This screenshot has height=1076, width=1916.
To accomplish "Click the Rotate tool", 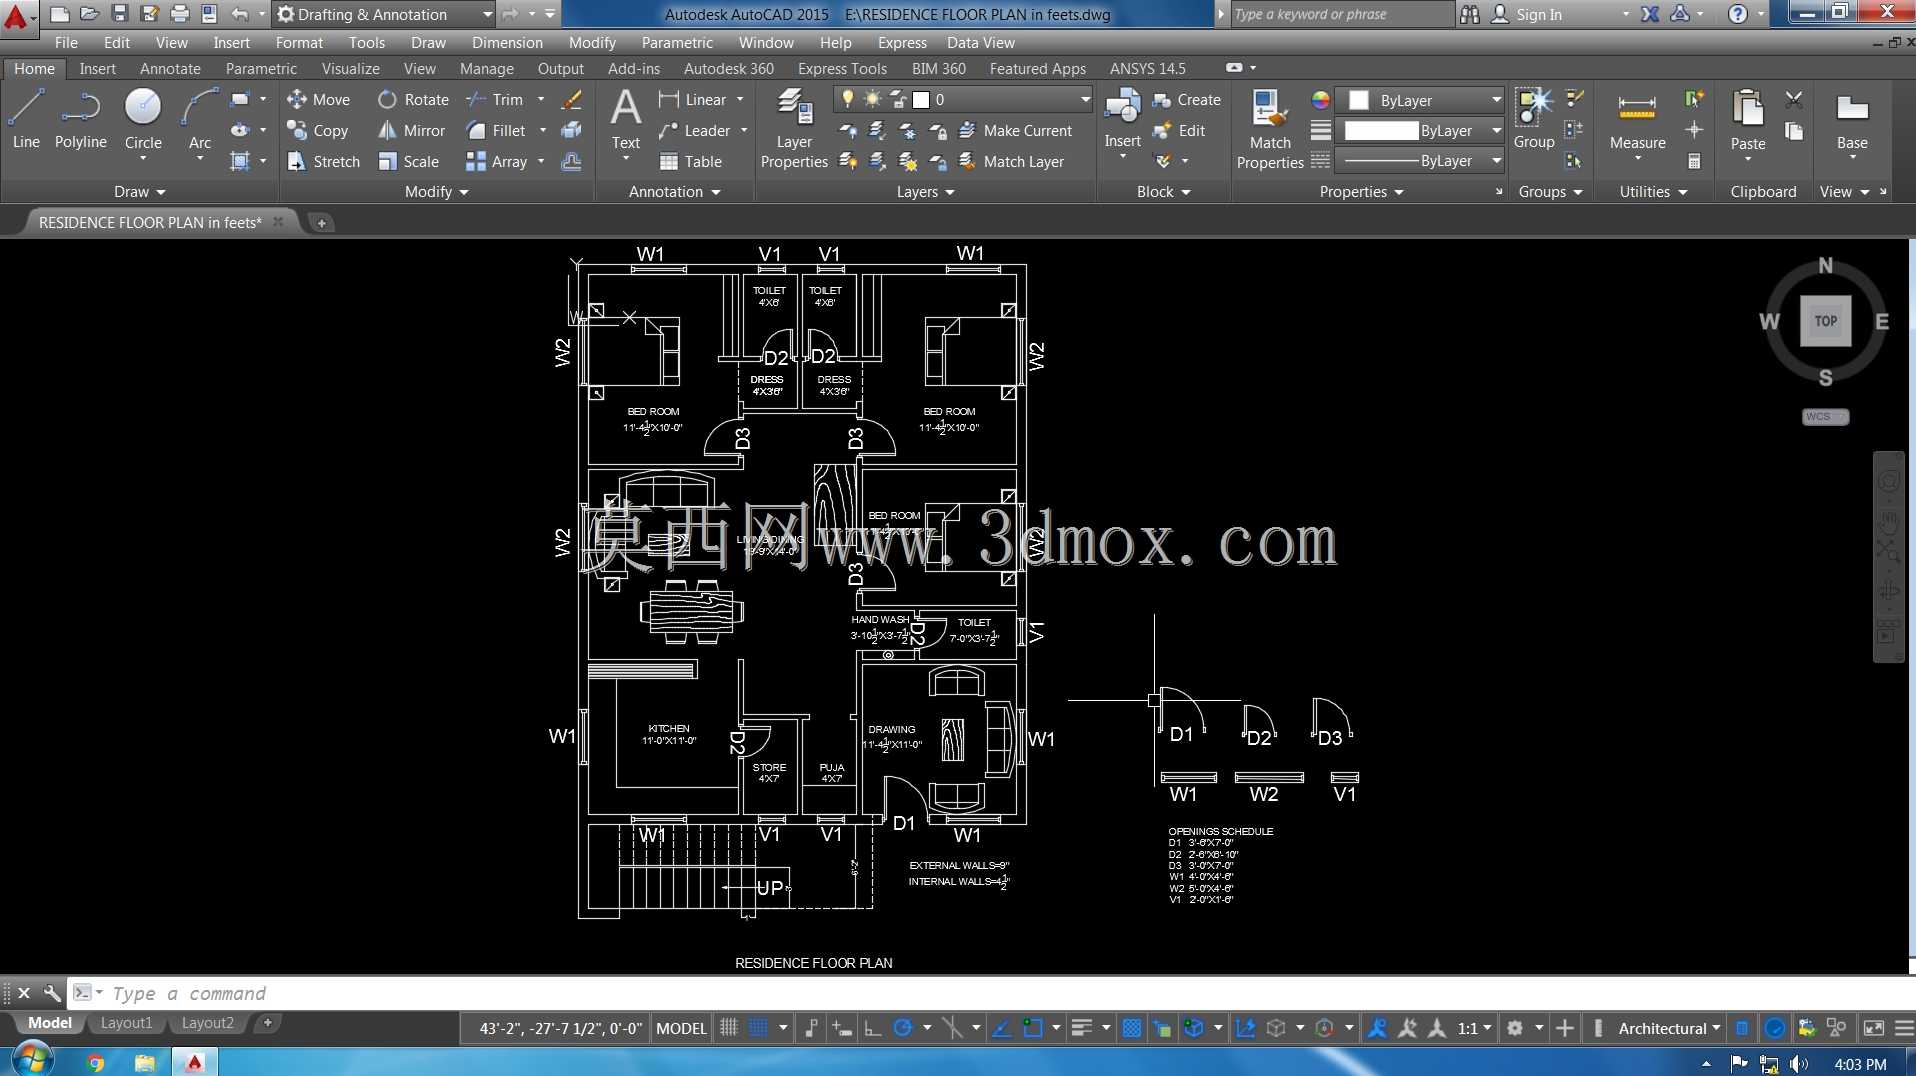I will tap(413, 100).
